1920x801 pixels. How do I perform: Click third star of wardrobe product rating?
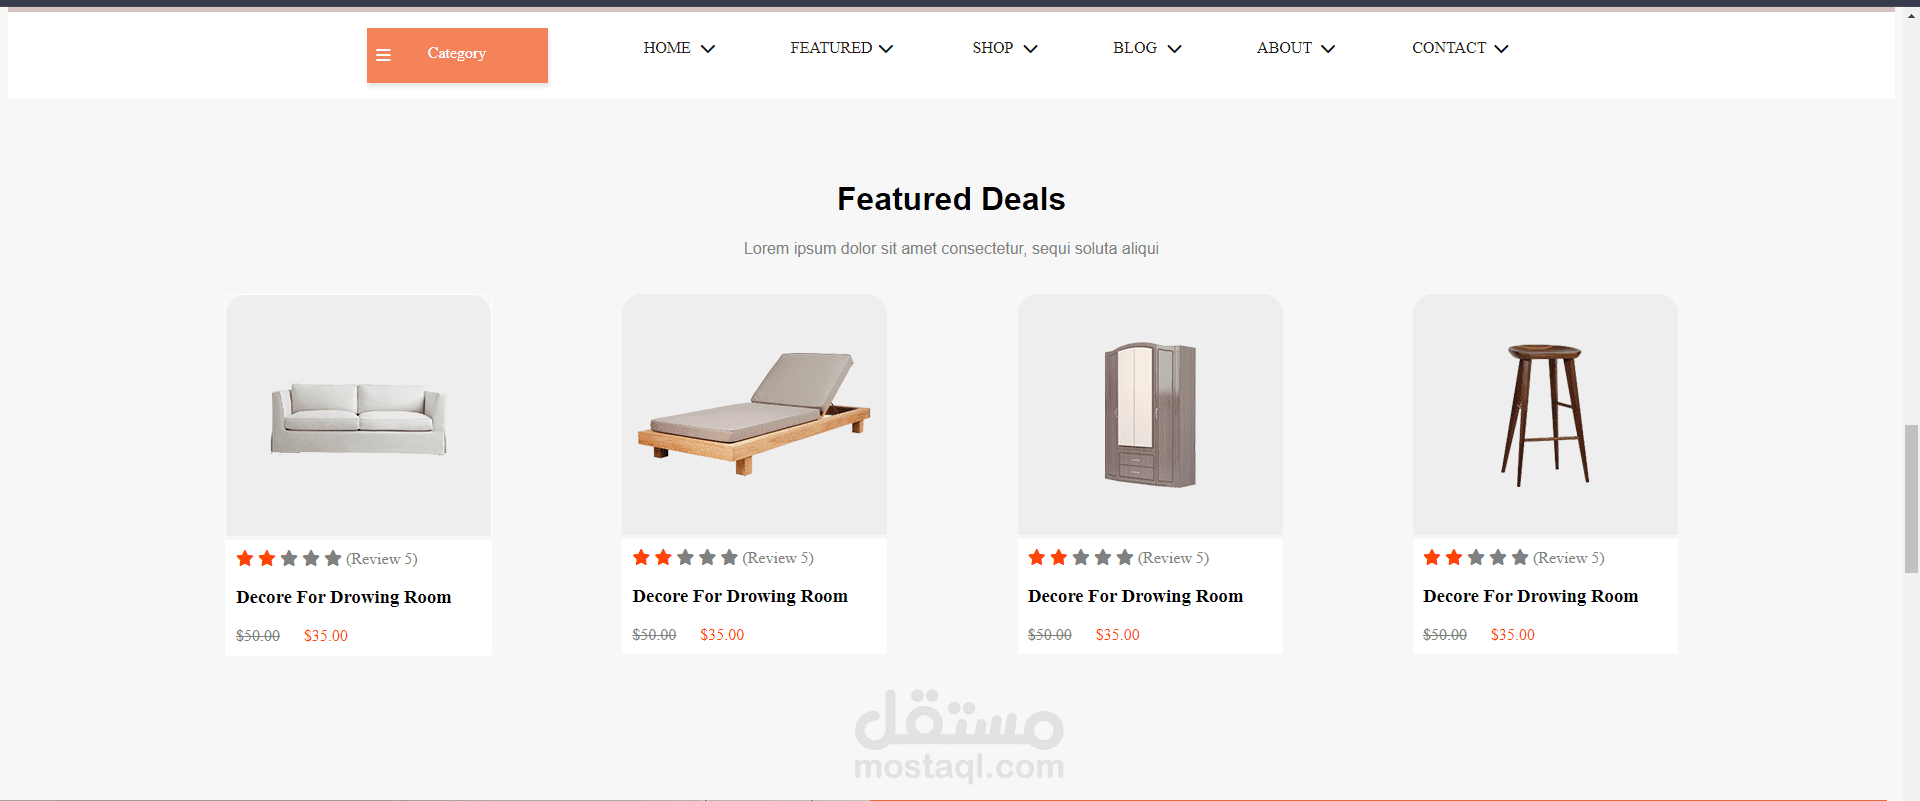click(1081, 557)
